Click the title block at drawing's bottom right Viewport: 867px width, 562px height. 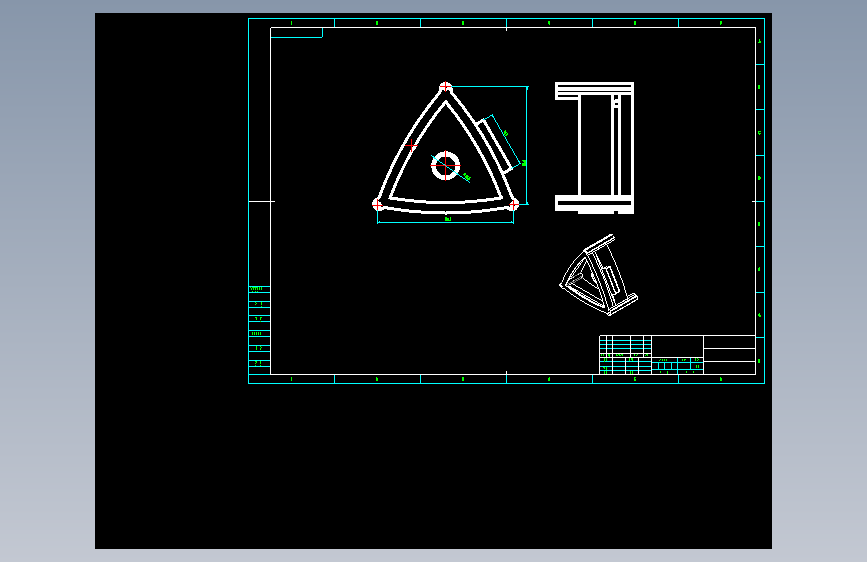tap(677, 355)
